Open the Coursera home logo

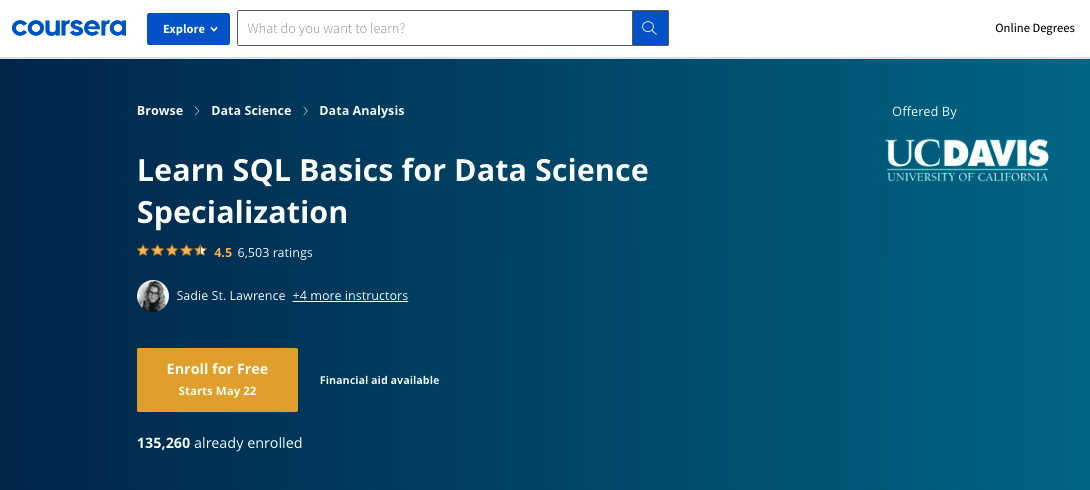69,28
